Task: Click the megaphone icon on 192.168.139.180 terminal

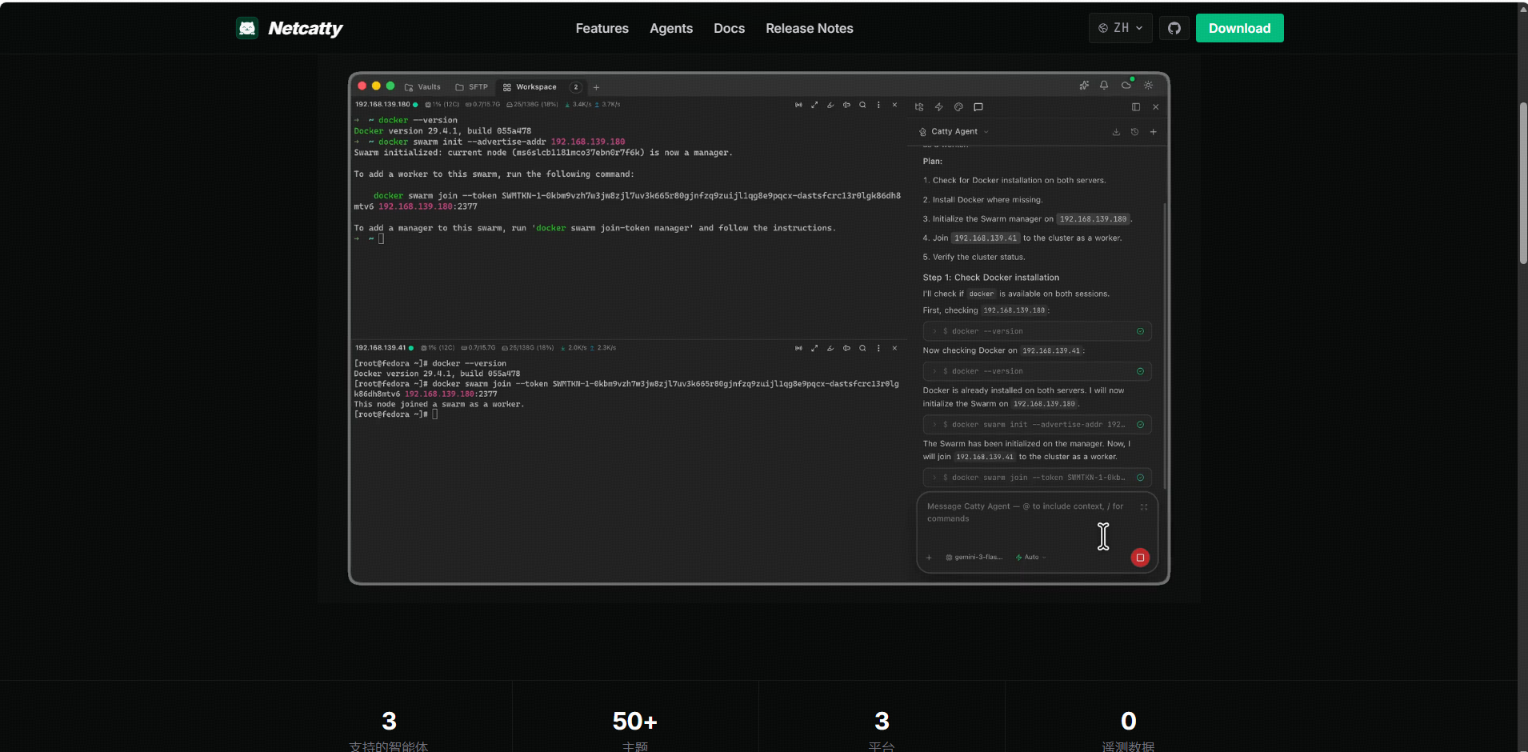Action: 846,105
